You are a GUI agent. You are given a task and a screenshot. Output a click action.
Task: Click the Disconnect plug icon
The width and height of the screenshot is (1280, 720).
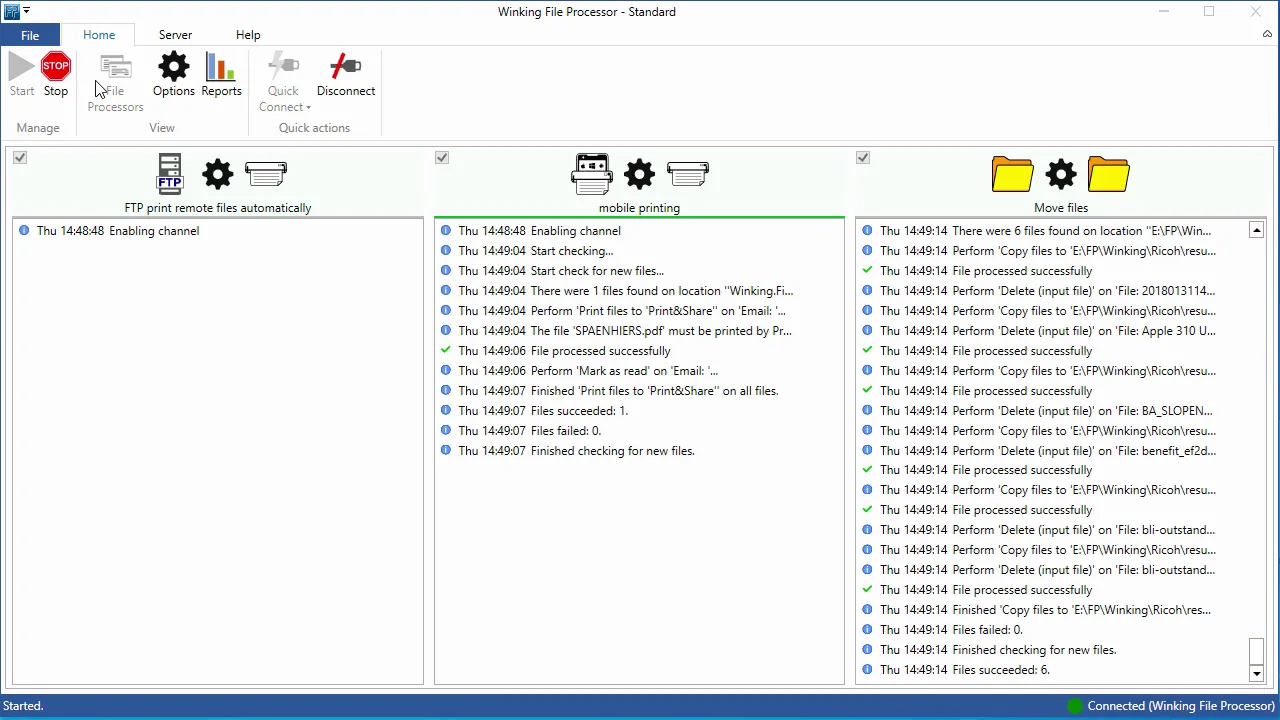click(346, 66)
